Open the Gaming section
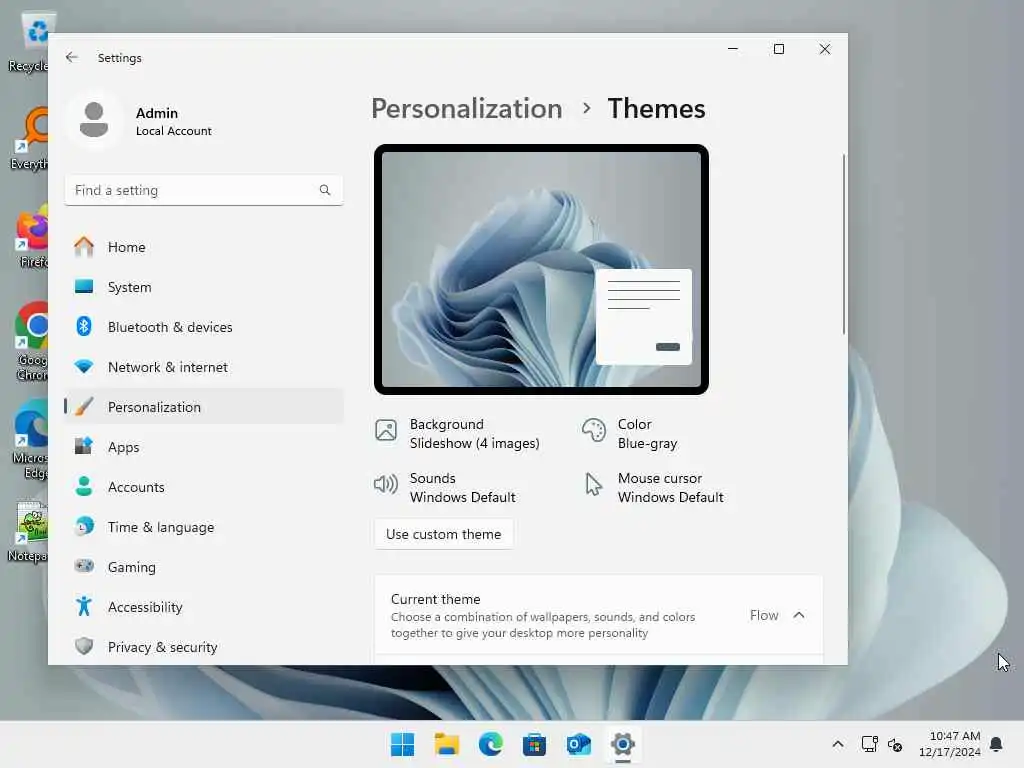1024x768 pixels. 204,567
